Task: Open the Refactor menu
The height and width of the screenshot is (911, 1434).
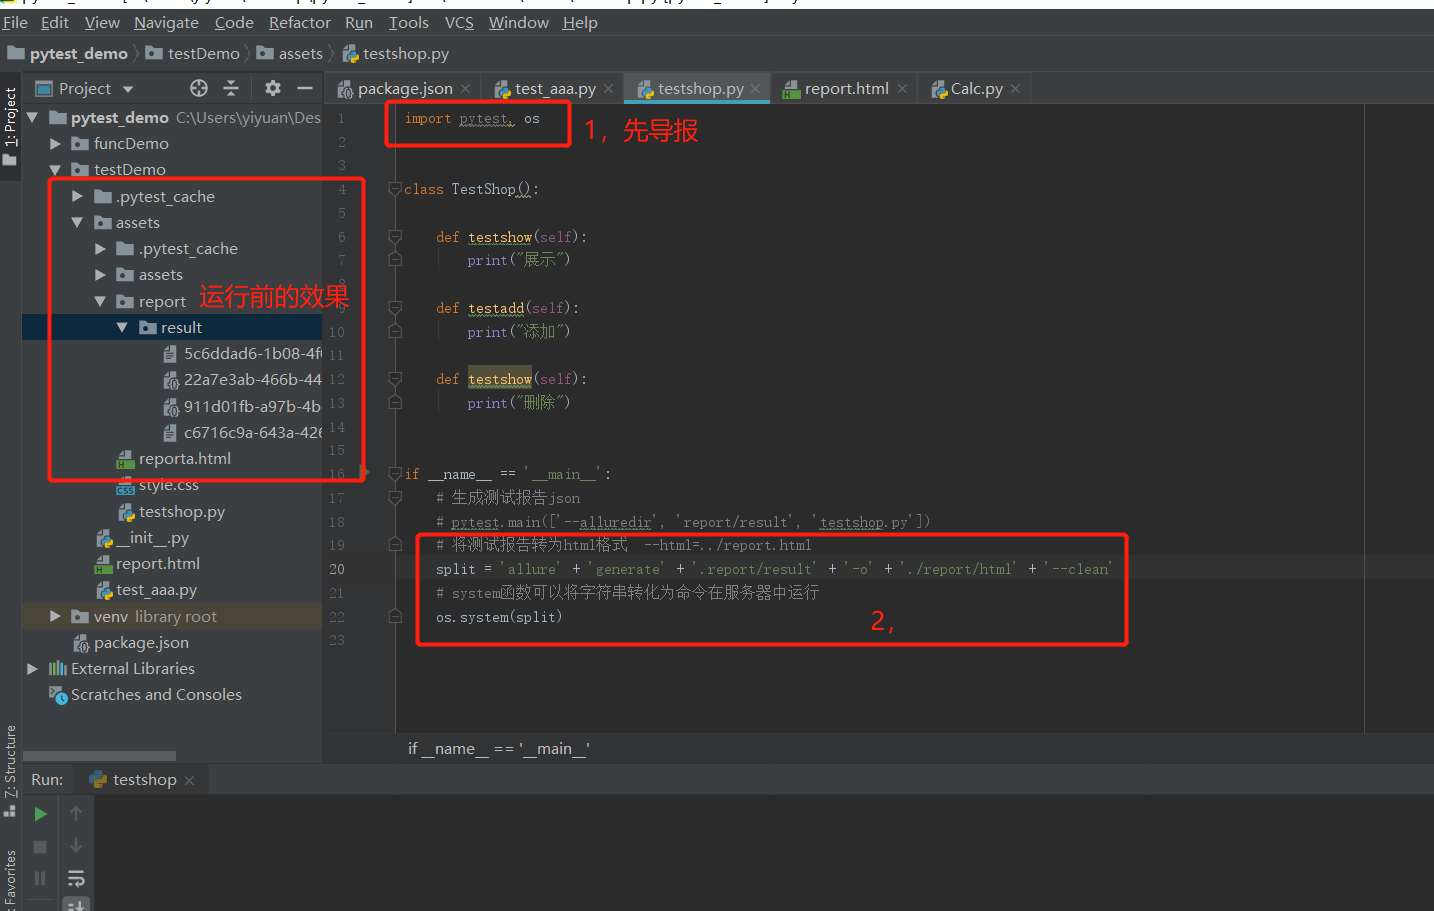Action: pyautogui.click(x=299, y=22)
